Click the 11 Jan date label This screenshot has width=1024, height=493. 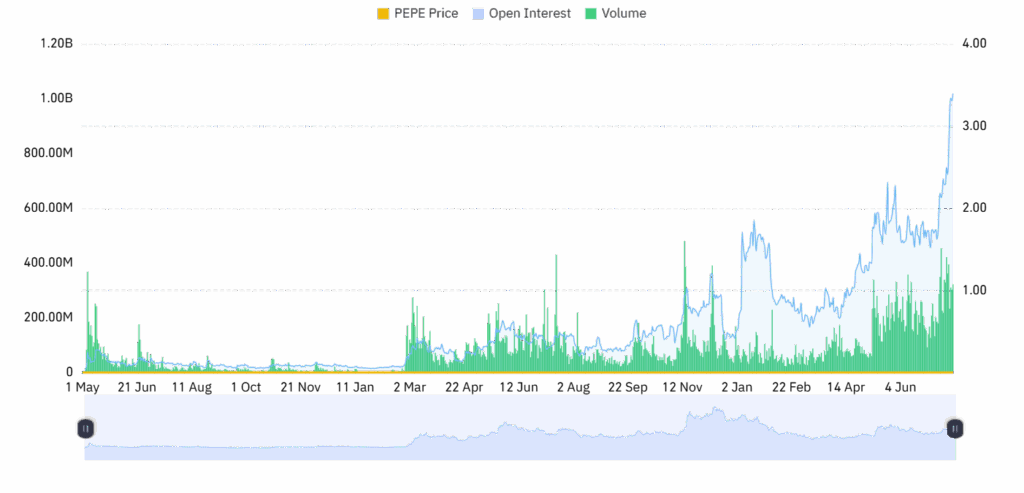[x=355, y=388]
